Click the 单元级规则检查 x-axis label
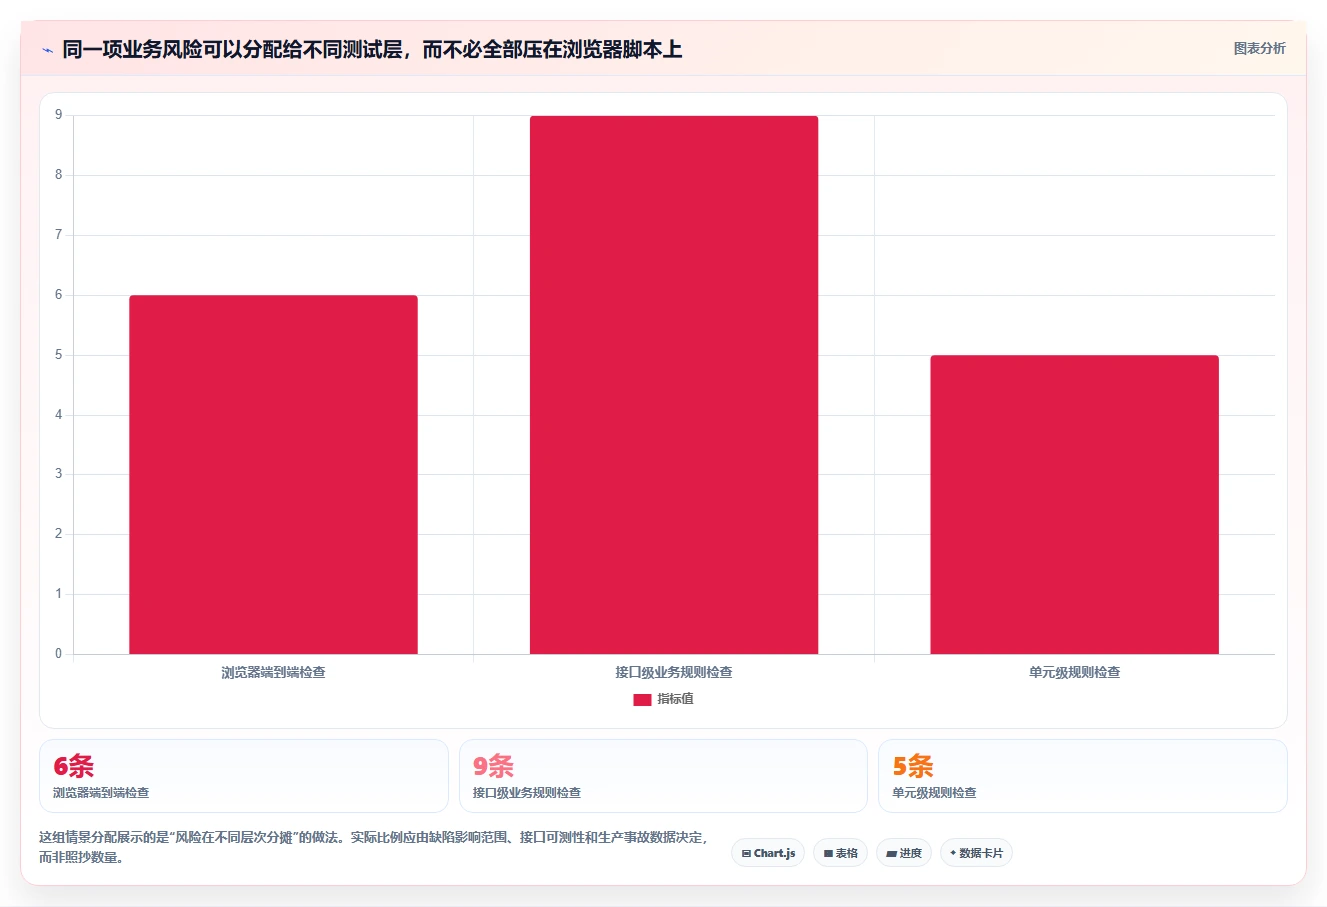This screenshot has width=1327, height=907. (1074, 672)
